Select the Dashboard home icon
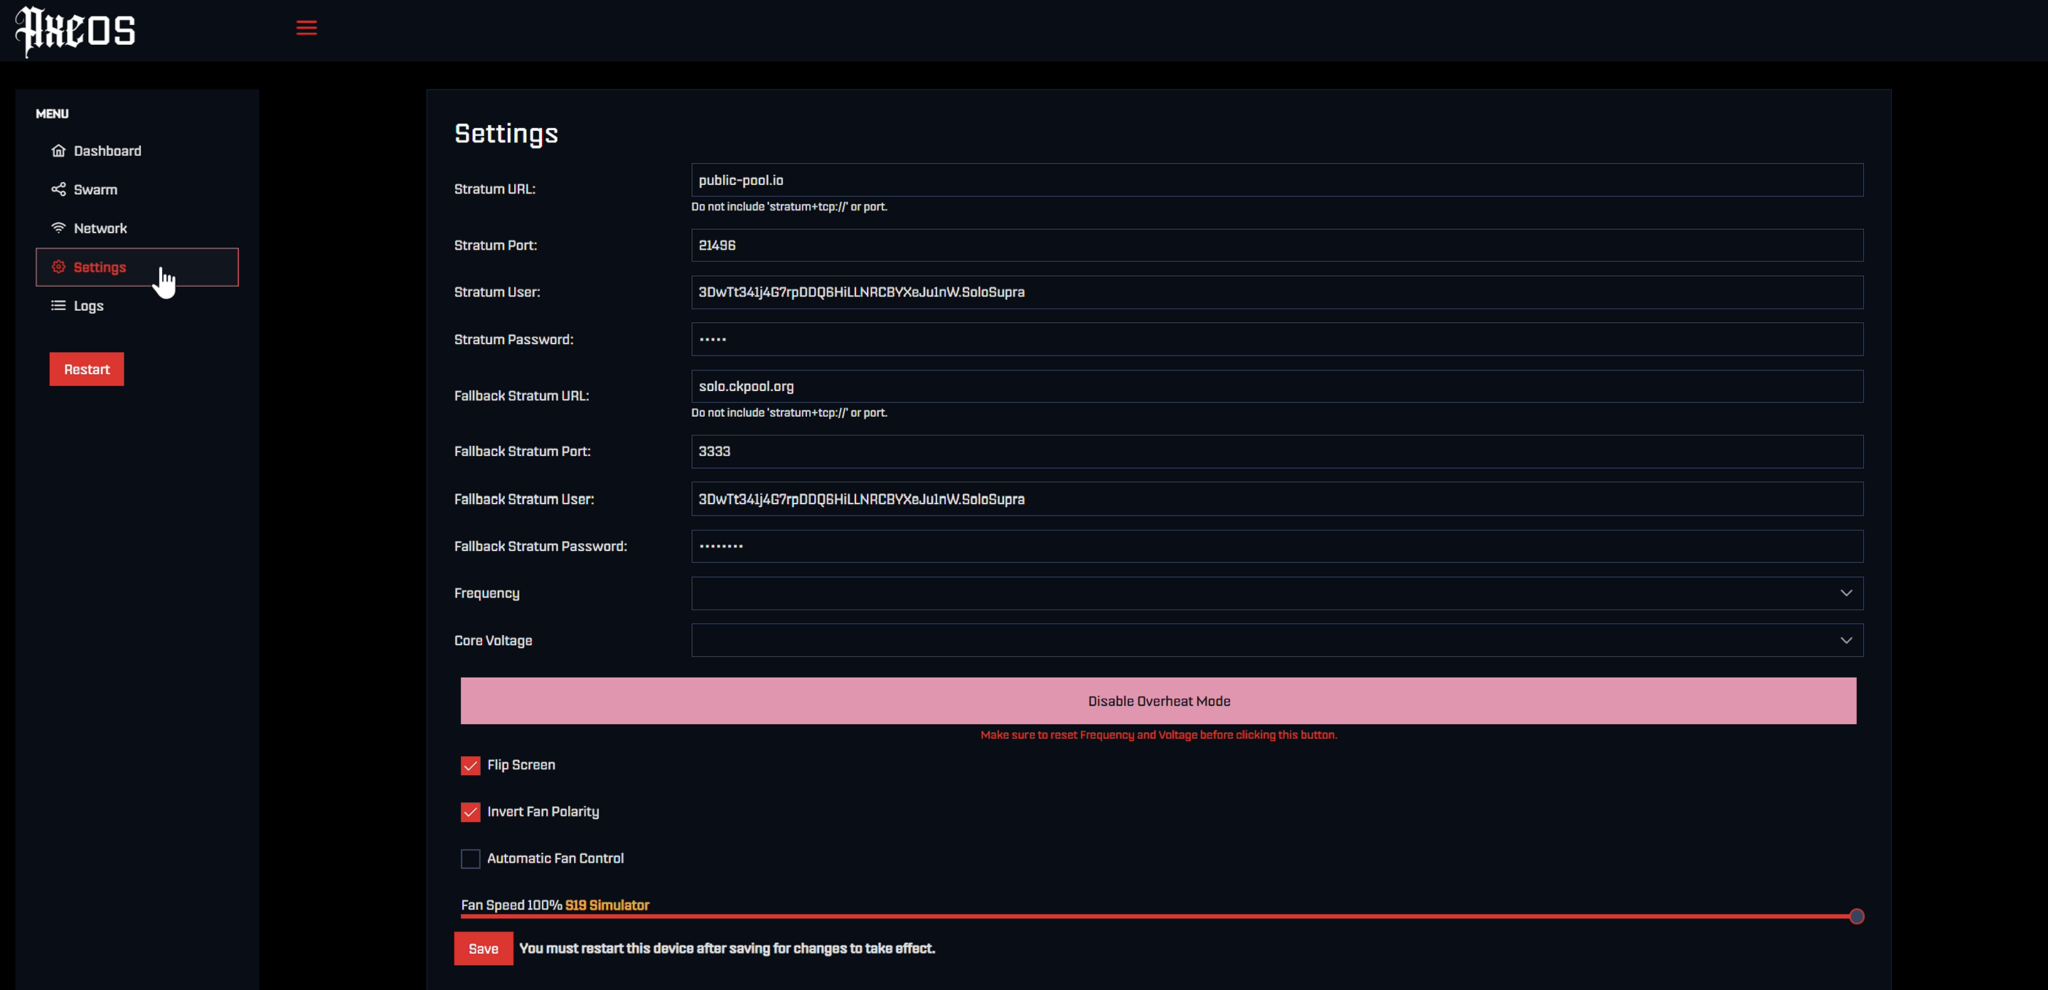 tap(59, 150)
